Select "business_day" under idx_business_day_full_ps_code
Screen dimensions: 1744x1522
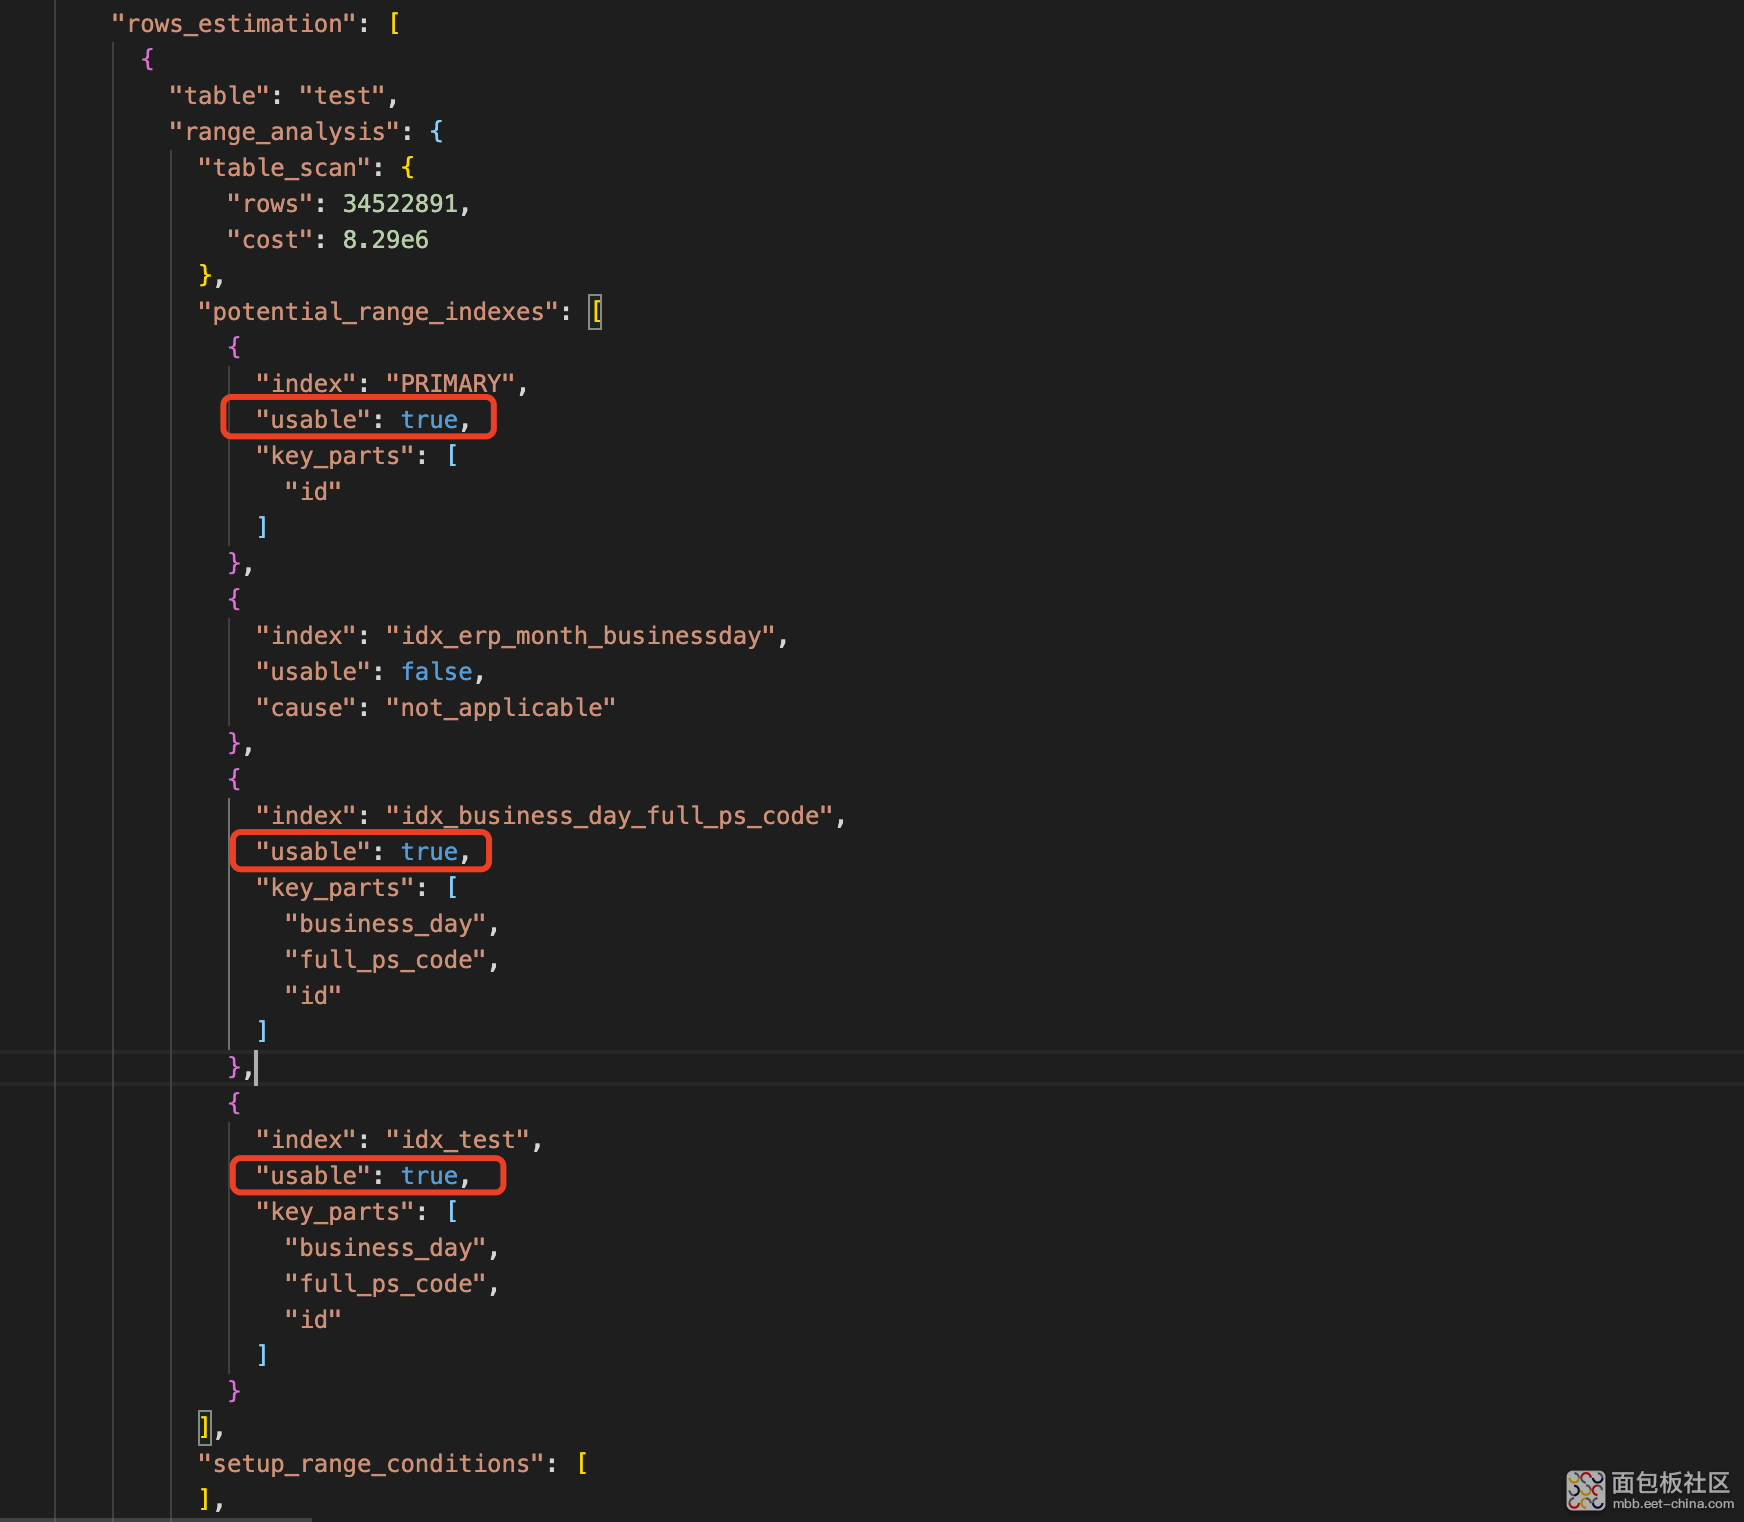[385, 924]
